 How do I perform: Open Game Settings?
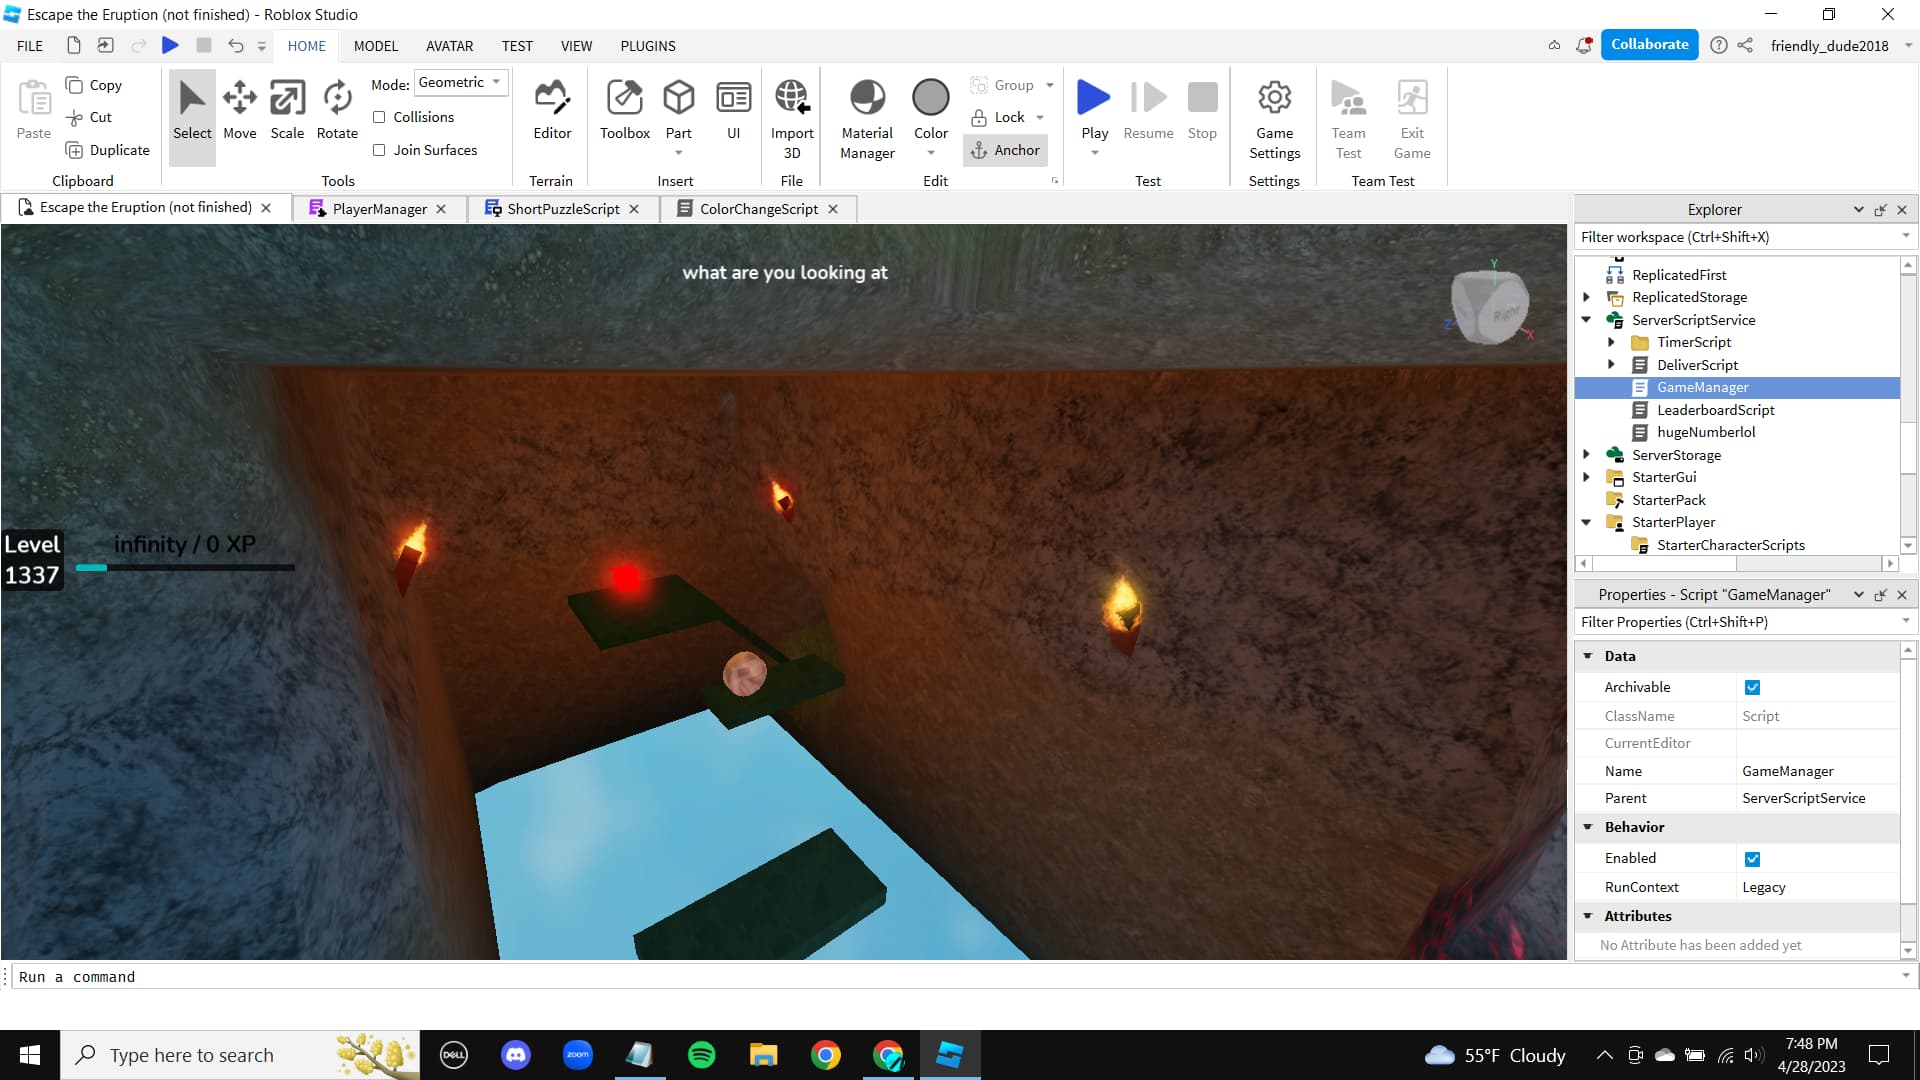click(x=1274, y=118)
